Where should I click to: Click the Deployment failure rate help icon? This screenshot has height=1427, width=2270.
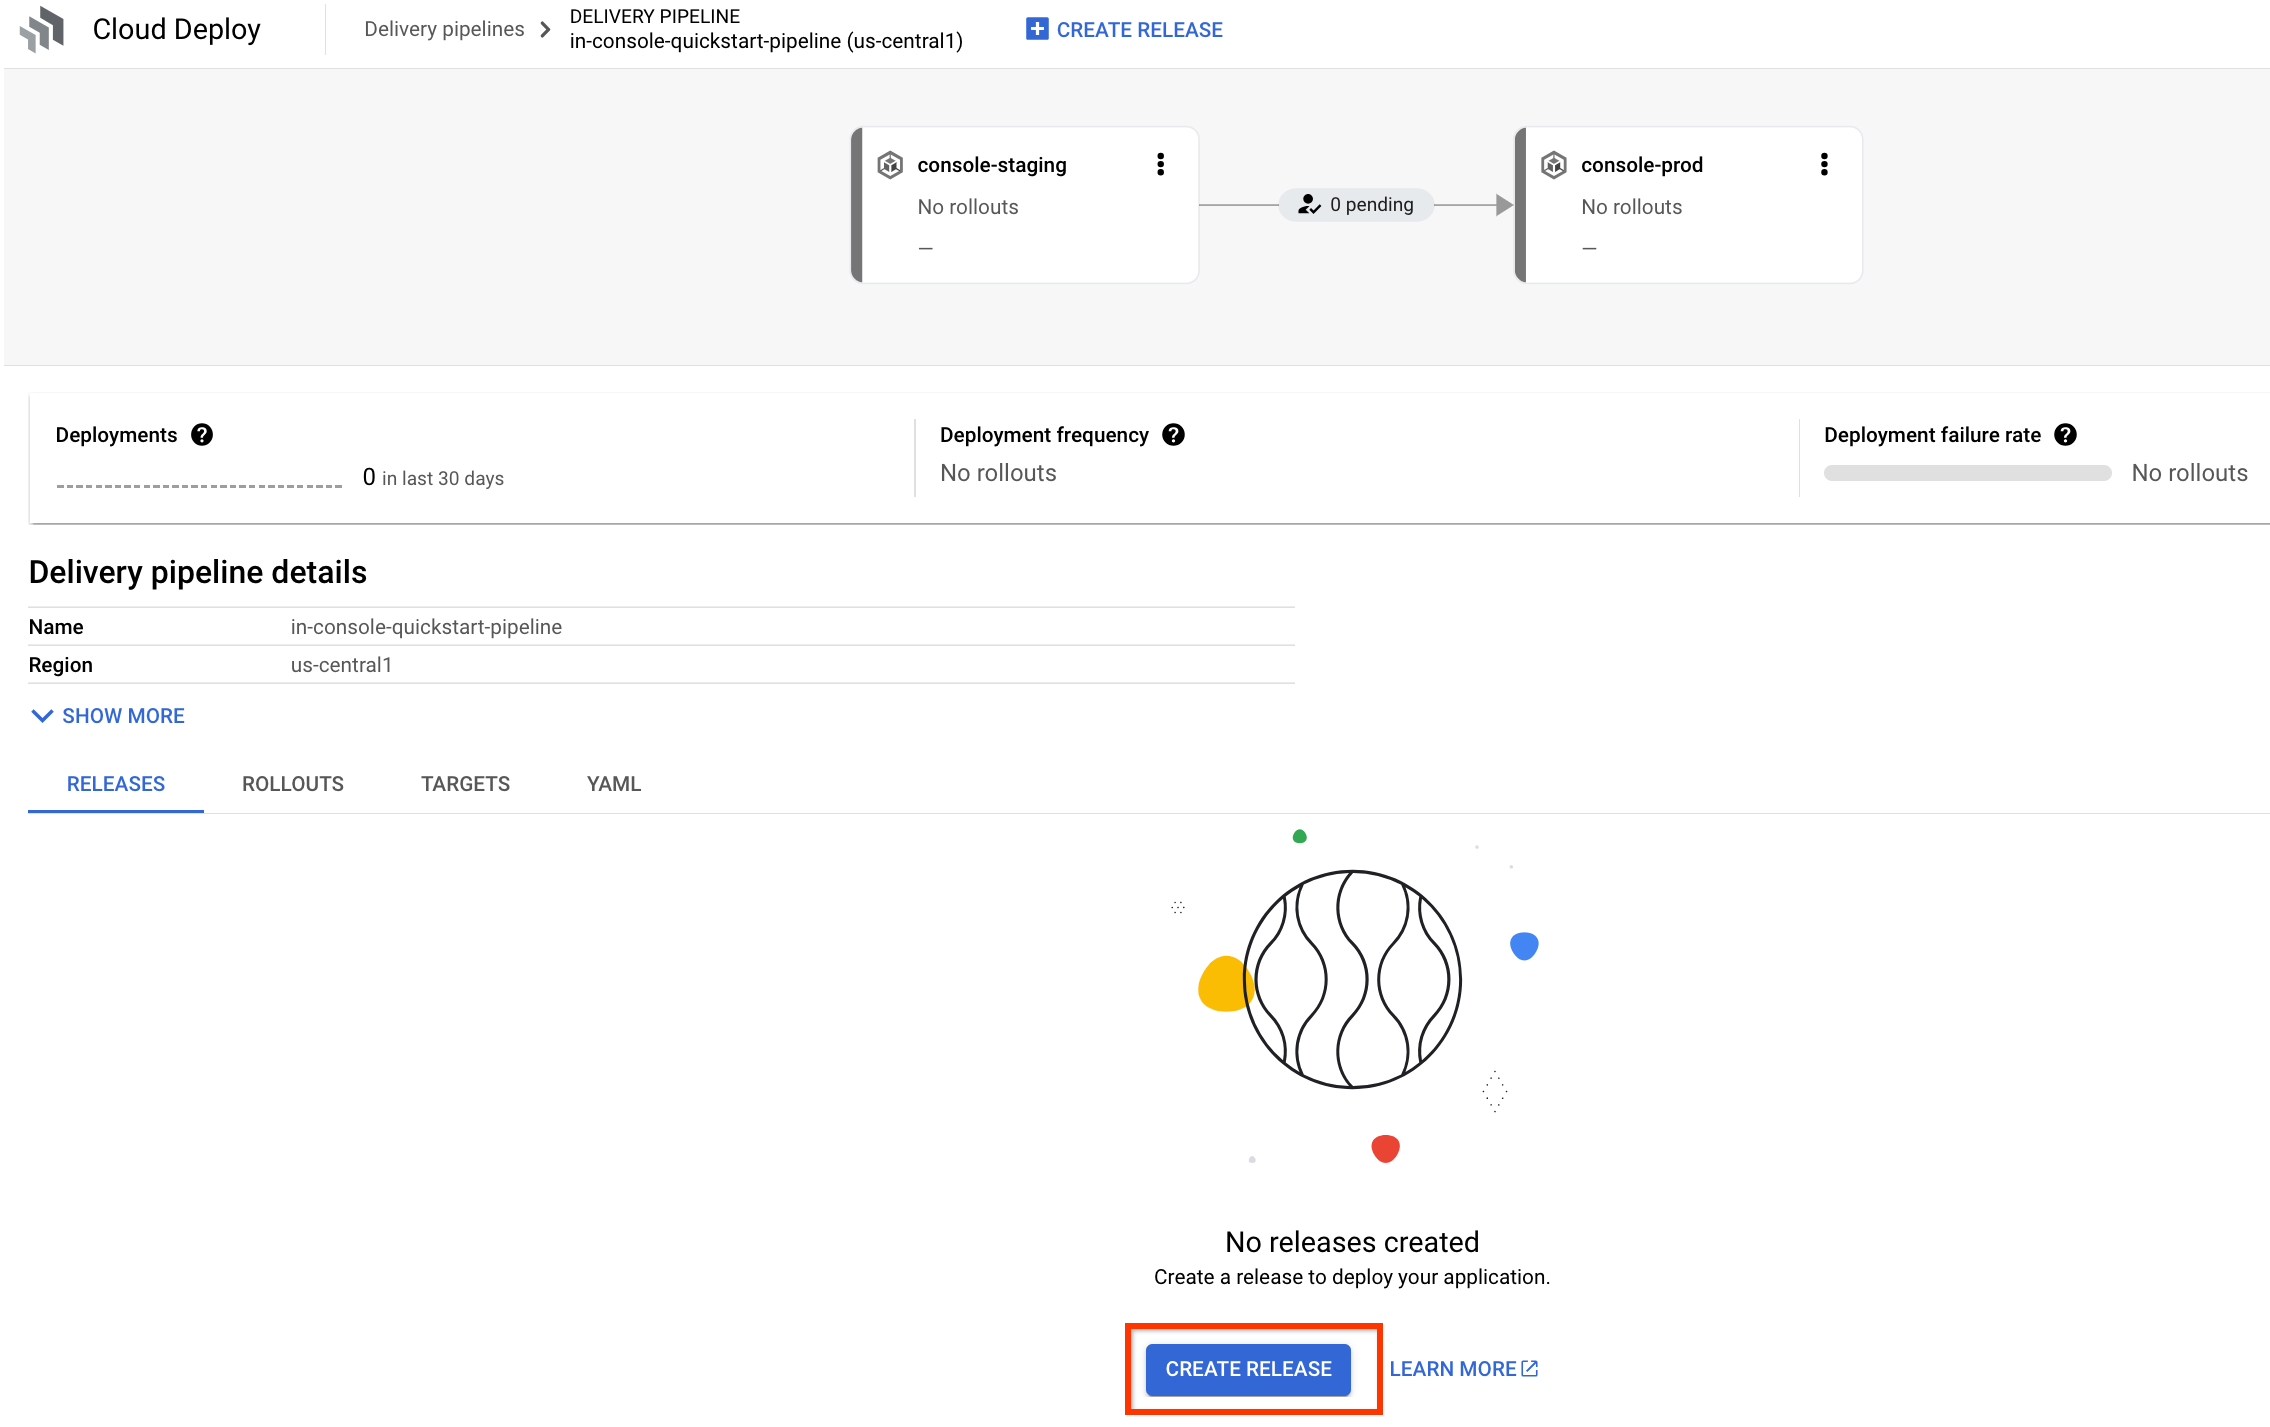(x=2069, y=434)
